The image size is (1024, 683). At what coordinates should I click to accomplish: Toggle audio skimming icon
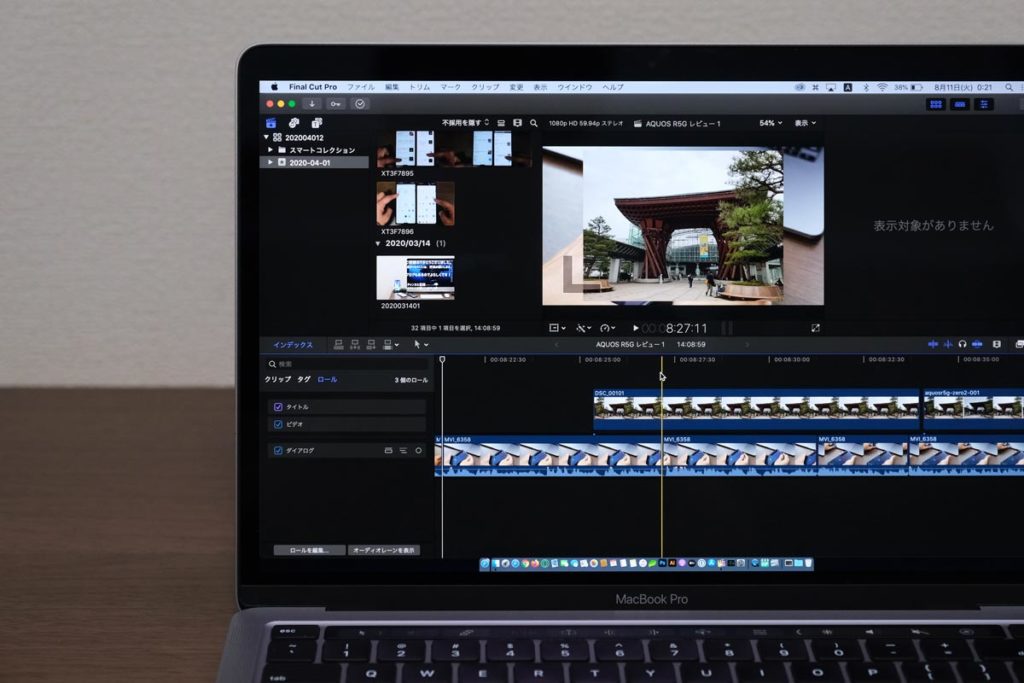(948, 344)
